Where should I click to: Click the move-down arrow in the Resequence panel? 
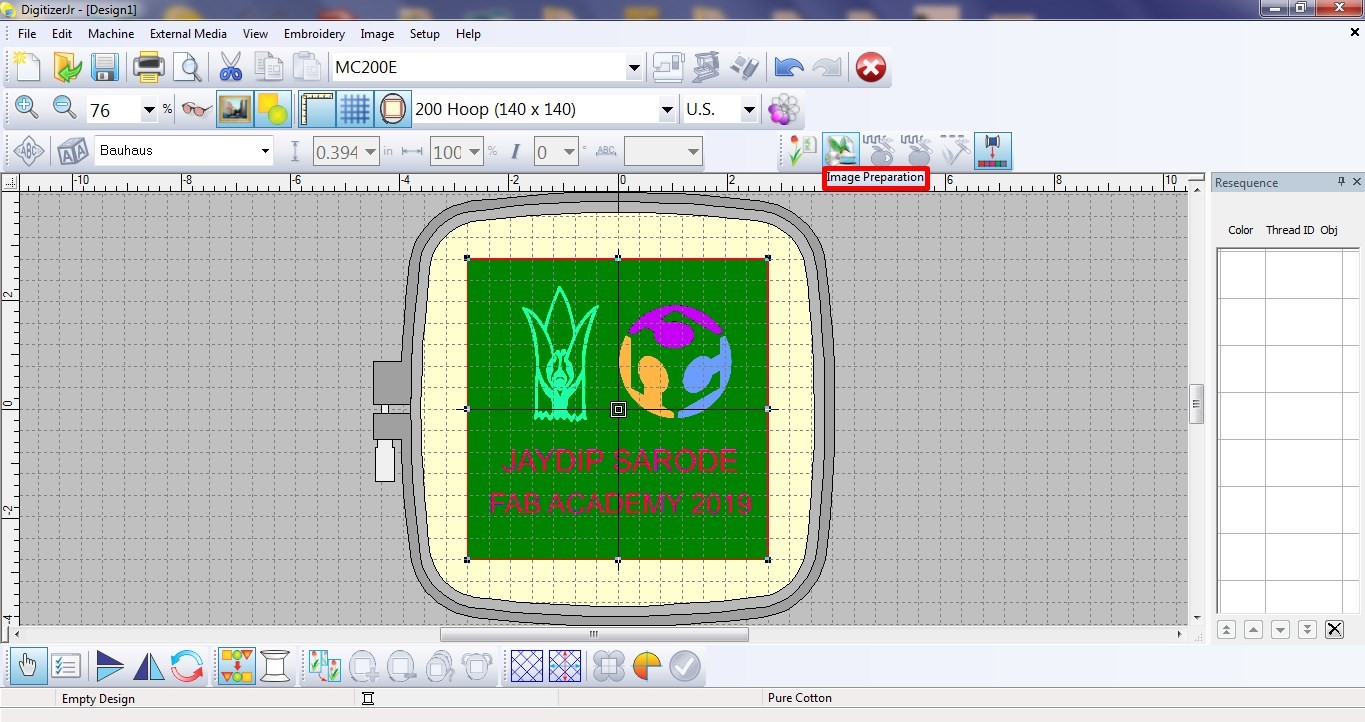pos(1280,629)
